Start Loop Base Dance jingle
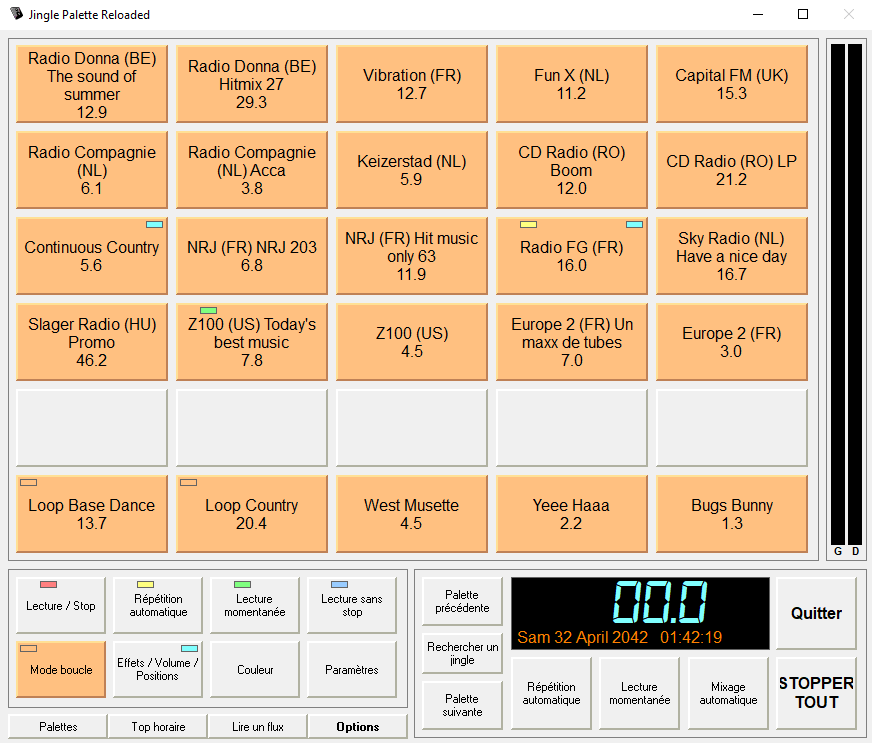872x743 pixels. click(92, 514)
